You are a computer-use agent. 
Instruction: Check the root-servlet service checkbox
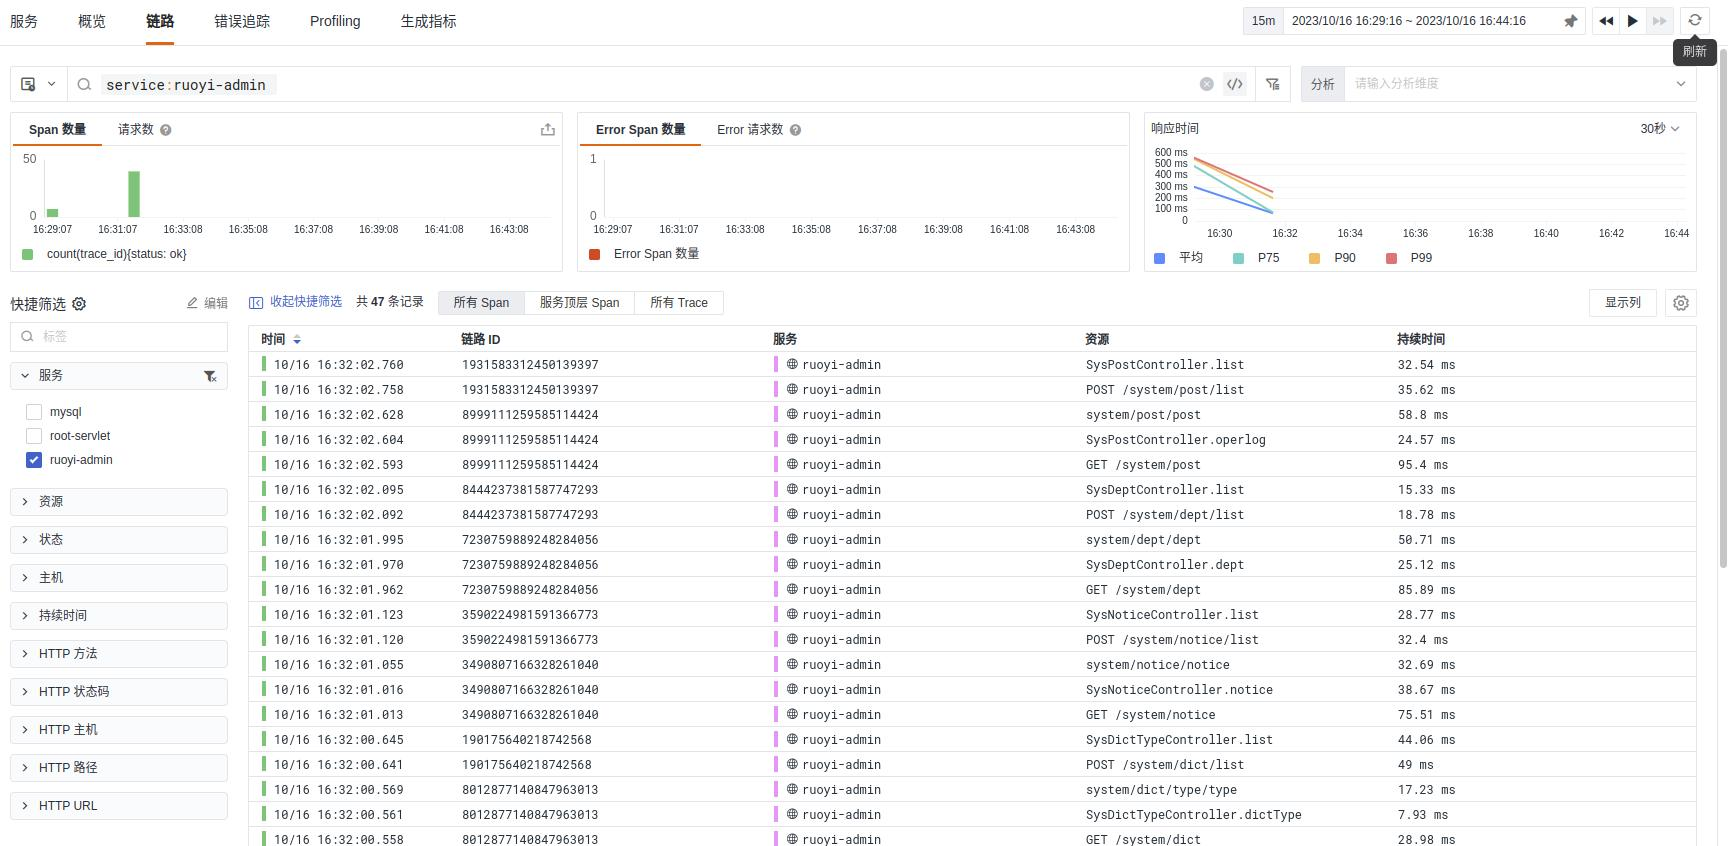pos(34,436)
